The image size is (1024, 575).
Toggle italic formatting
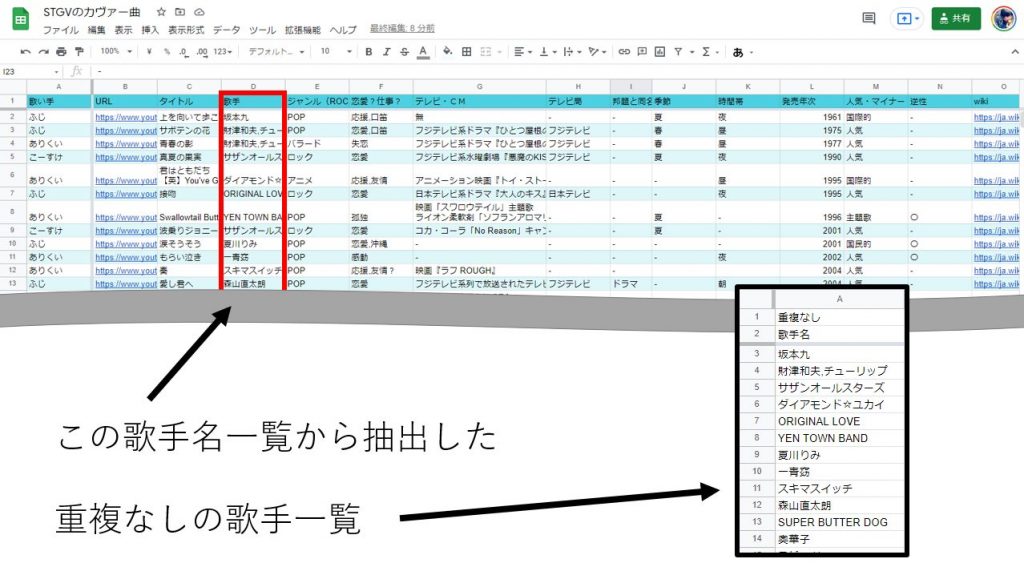point(387,51)
